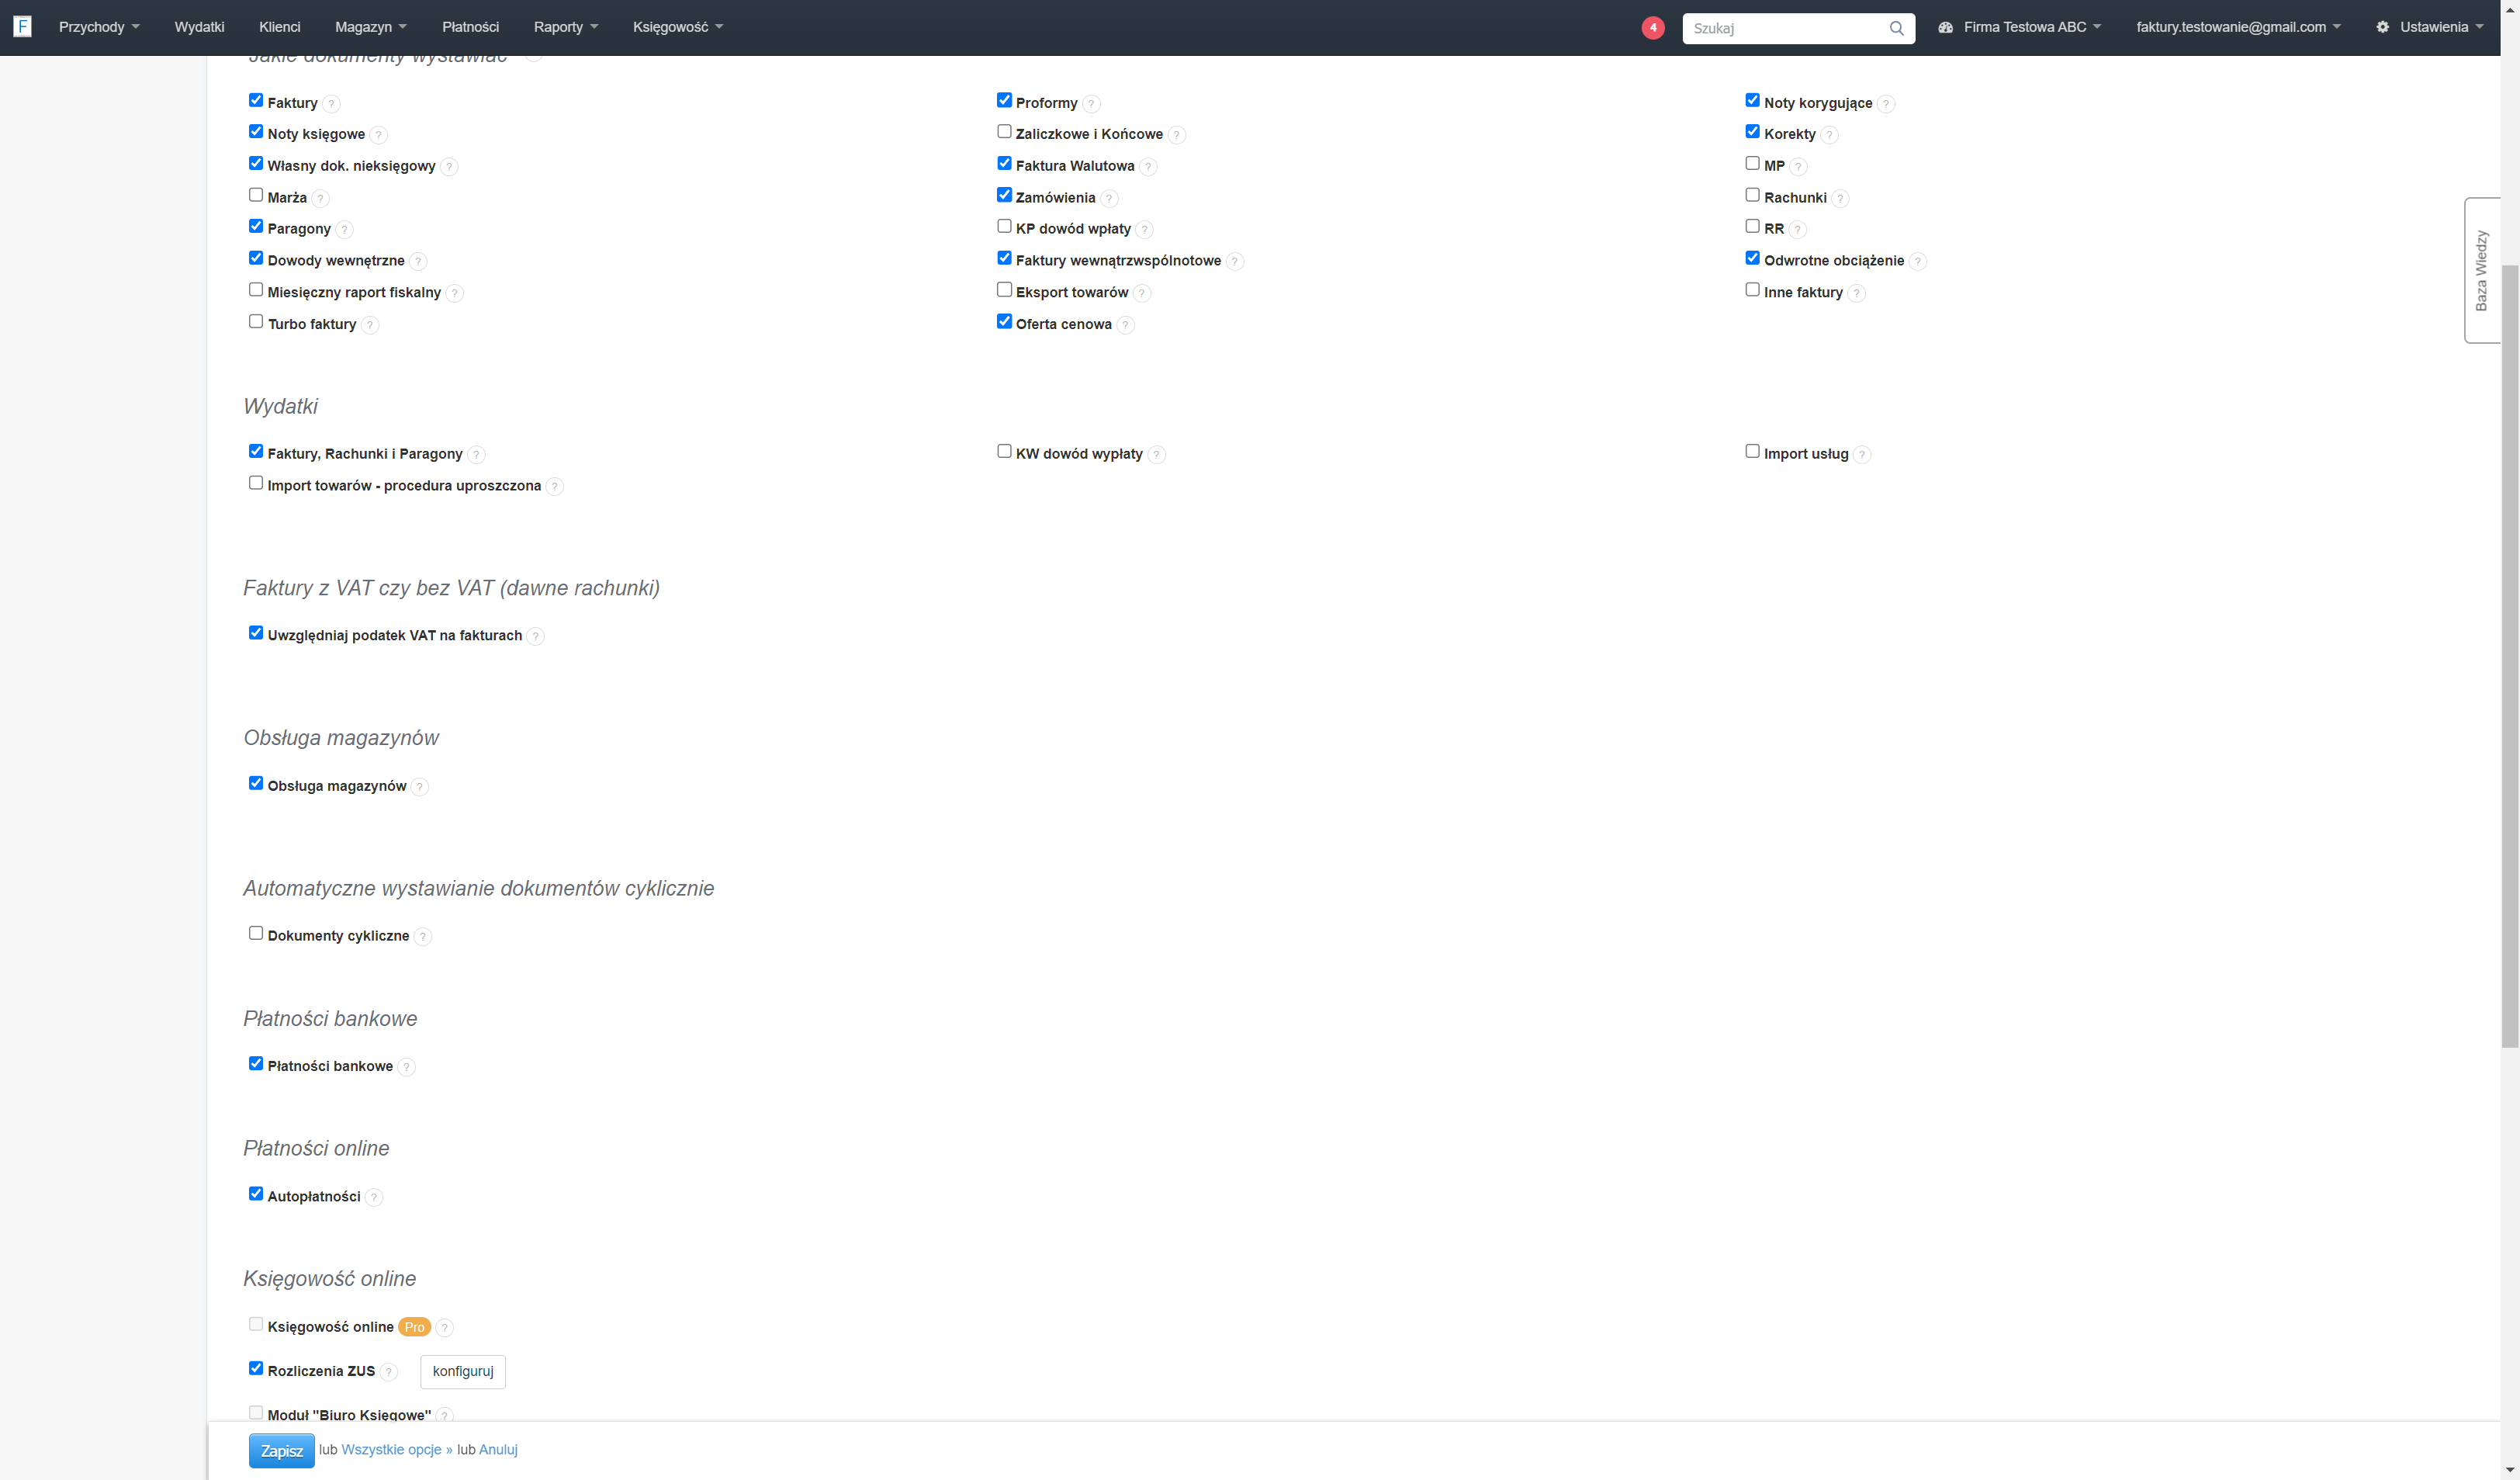Enable the Rachunki checkbox
2520x1480 pixels.
click(x=1752, y=195)
